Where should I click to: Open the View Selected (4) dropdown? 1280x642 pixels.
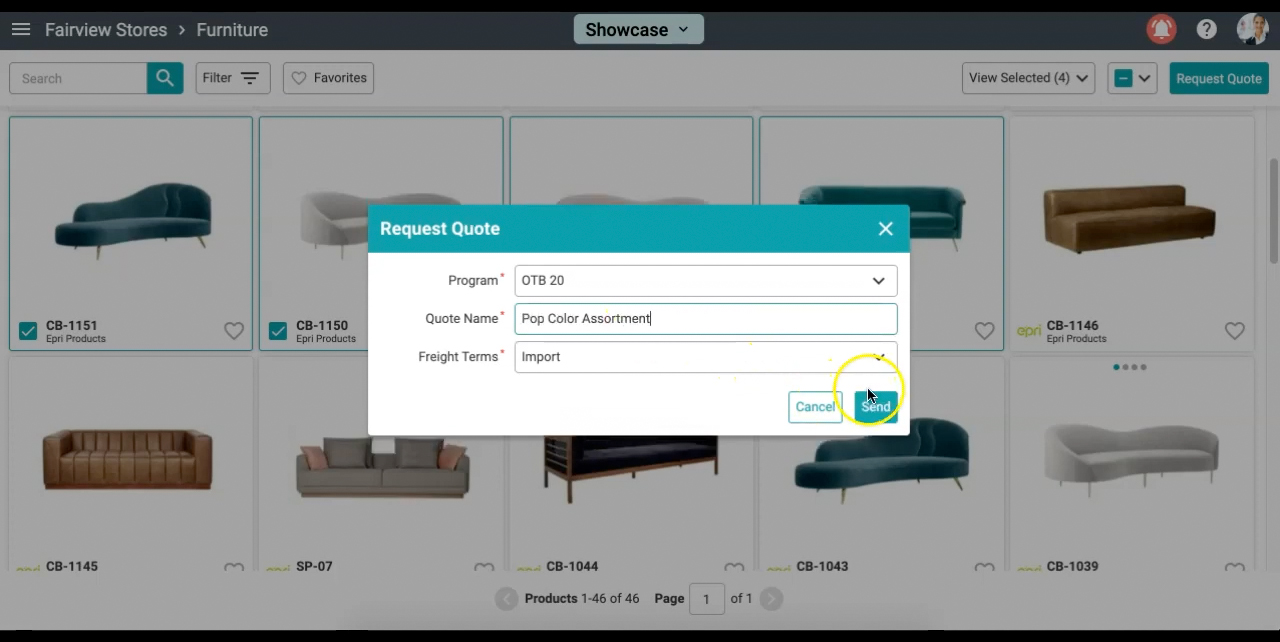point(1028,78)
